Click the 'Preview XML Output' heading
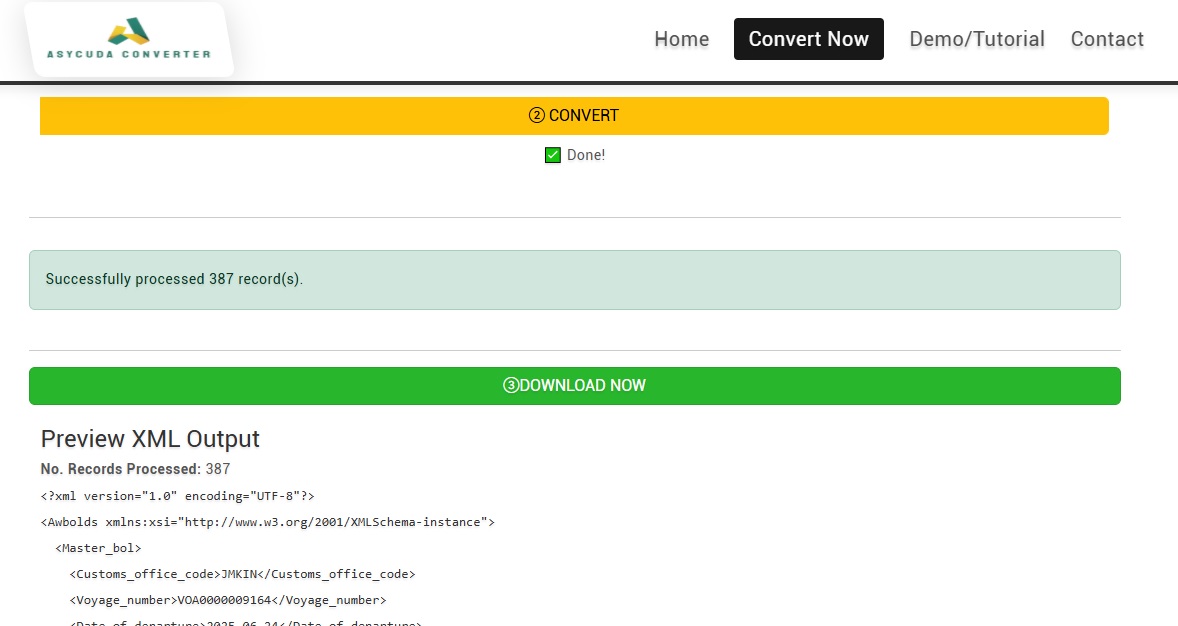Image resolution: width=1178 pixels, height=626 pixels. pyautogui.click(x=150, y=439)
